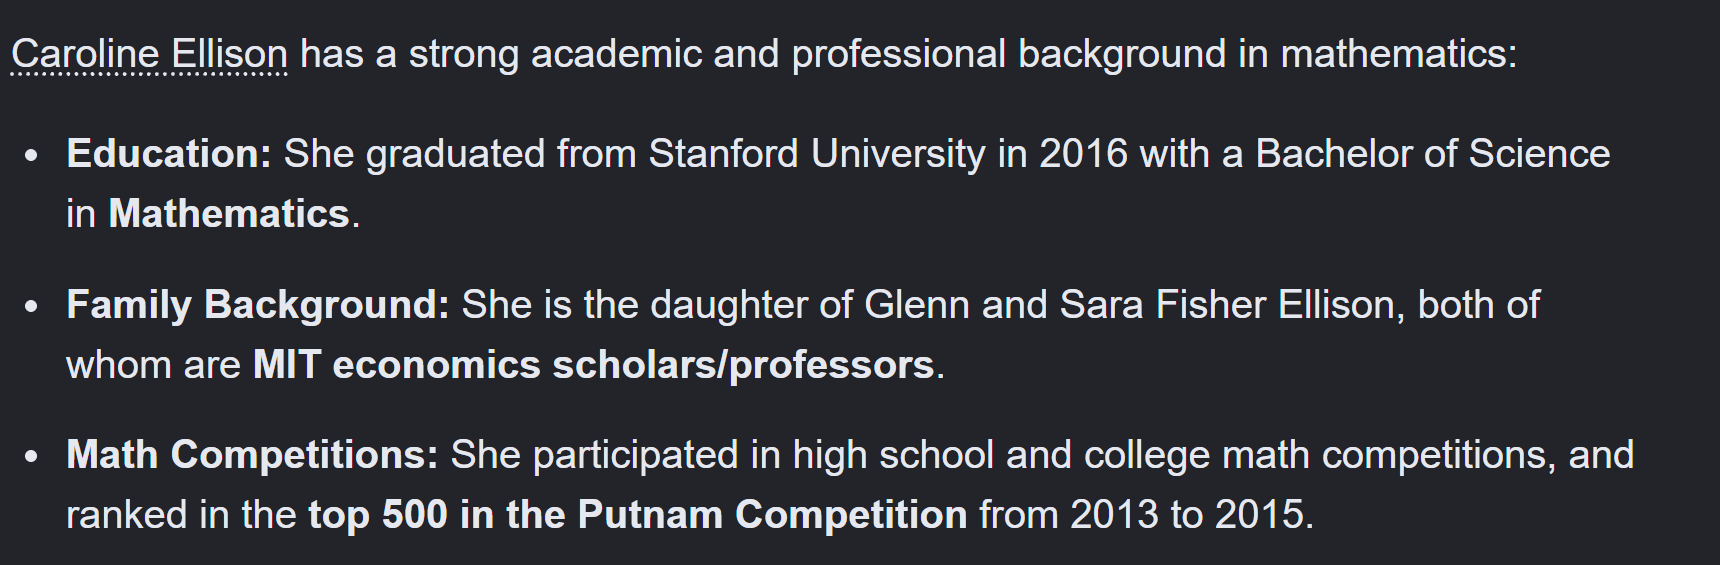Click the phrase Bachelor of Science

coord(1432,154)
